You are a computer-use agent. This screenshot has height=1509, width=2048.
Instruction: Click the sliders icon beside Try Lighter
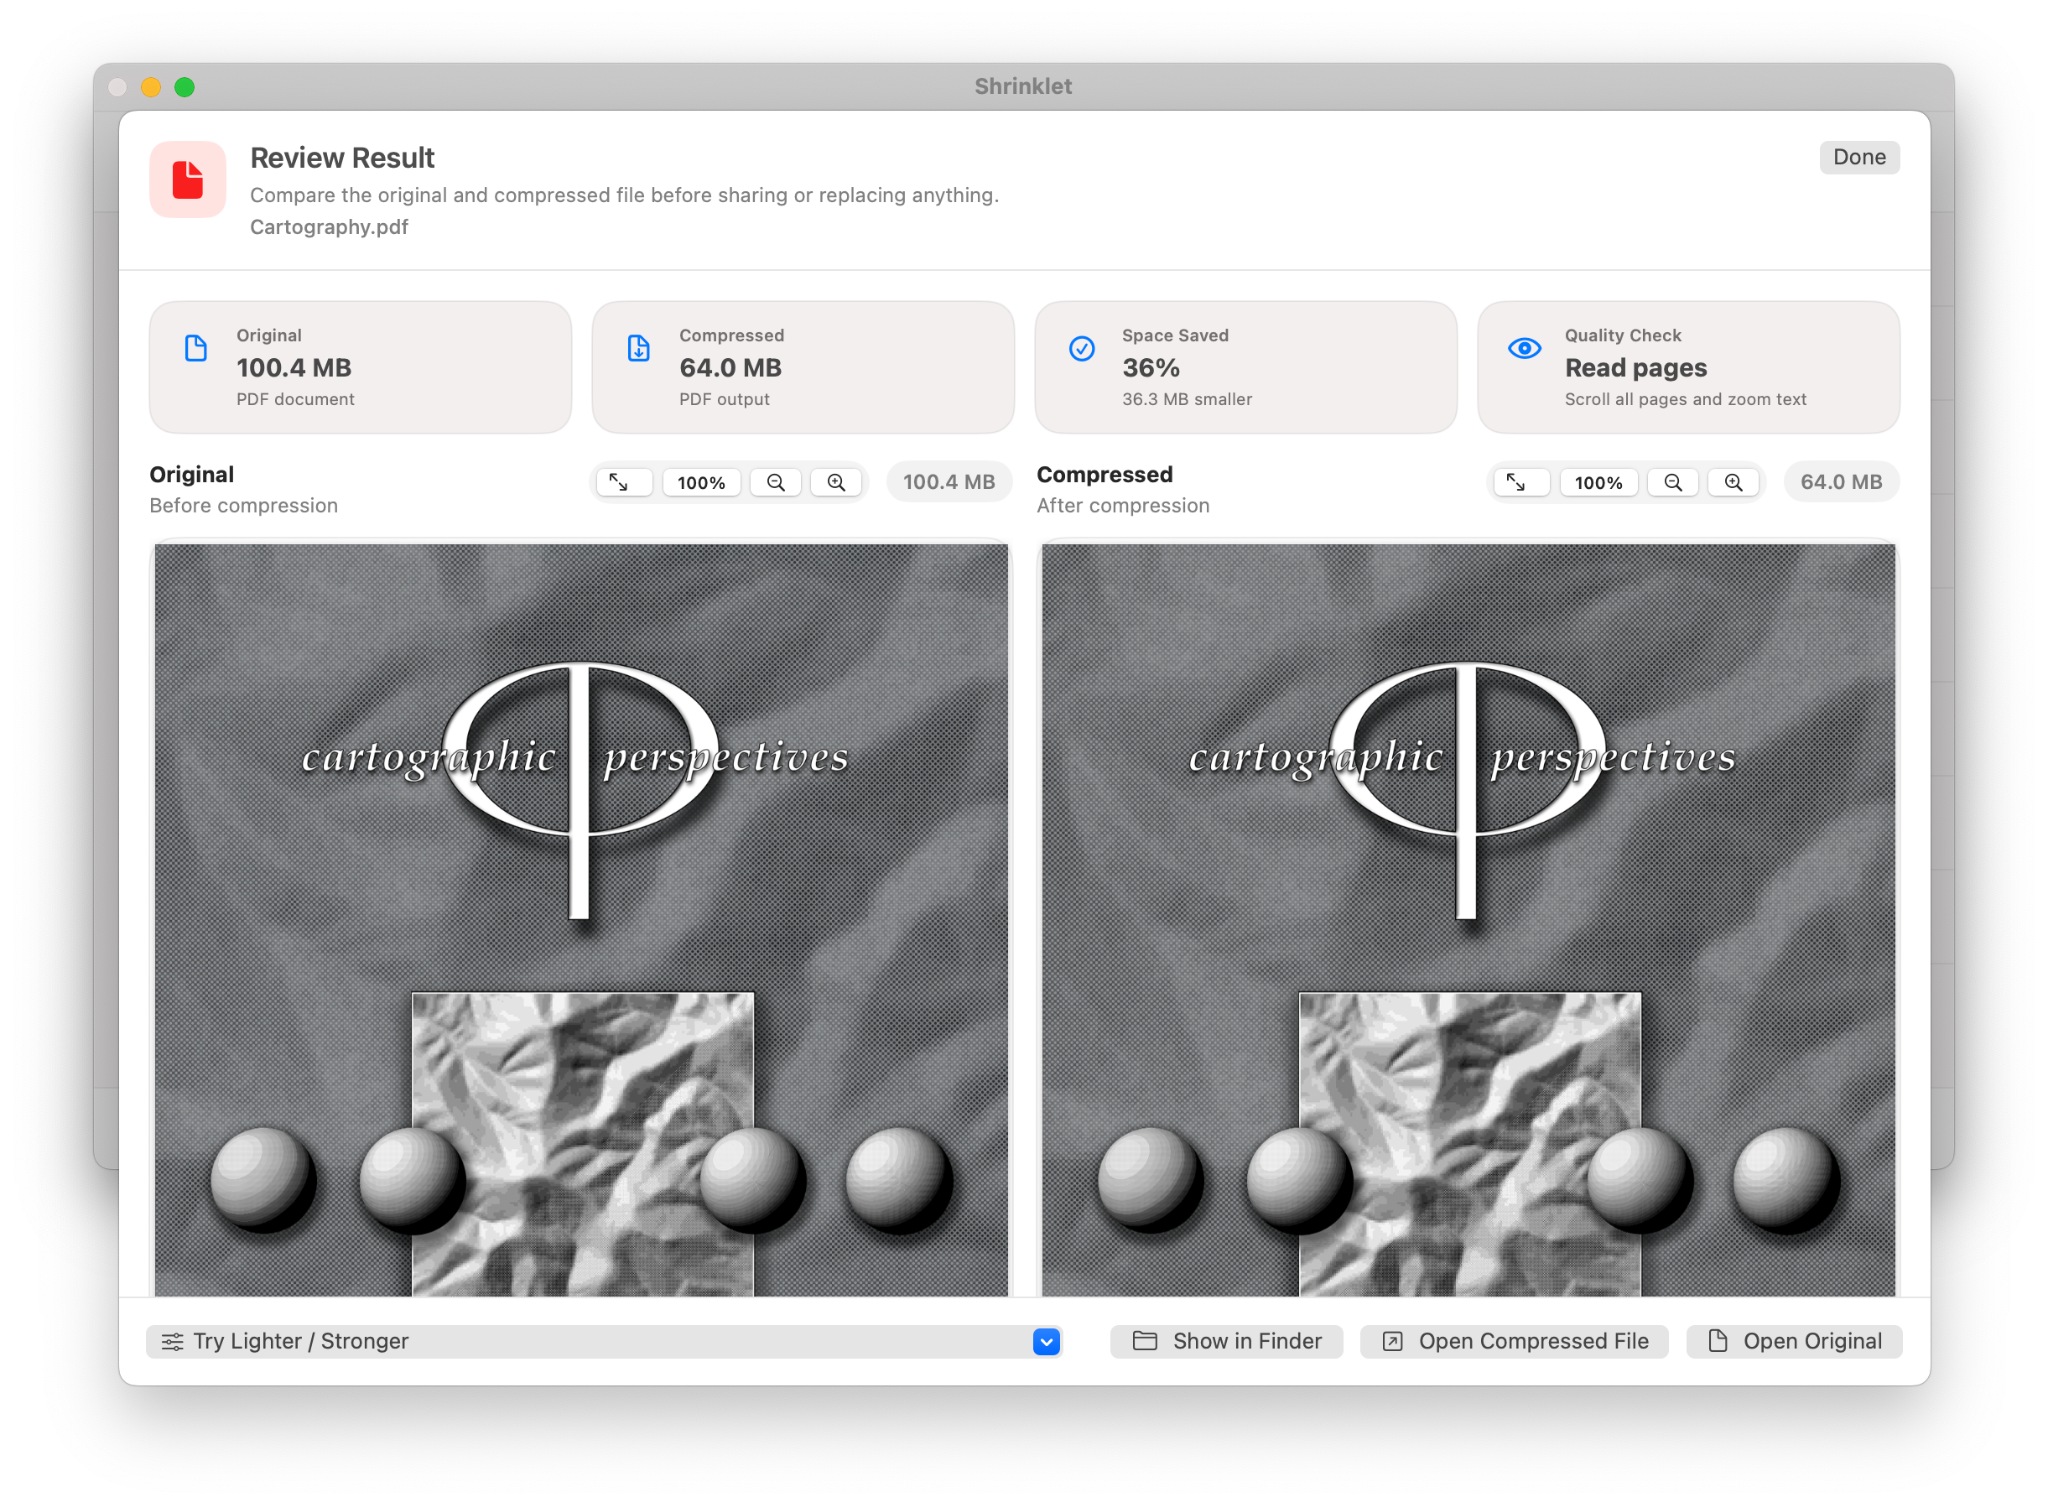click(x=172, y=1341)
